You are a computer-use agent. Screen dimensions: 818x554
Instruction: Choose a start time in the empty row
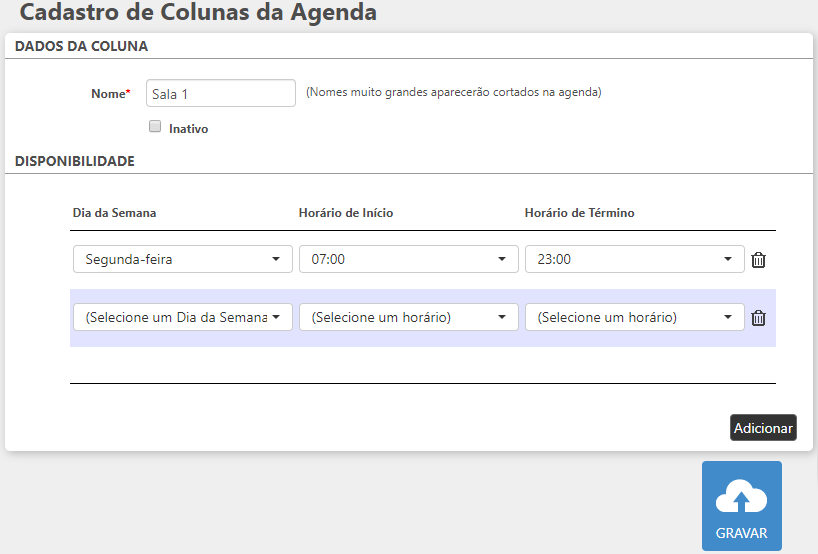point(408,317)
